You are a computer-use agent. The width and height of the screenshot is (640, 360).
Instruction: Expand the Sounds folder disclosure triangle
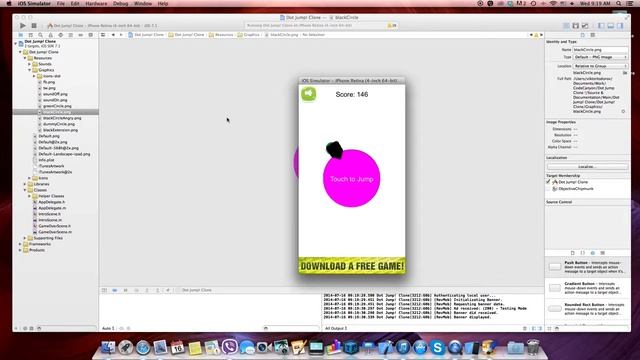pos(29,64)
